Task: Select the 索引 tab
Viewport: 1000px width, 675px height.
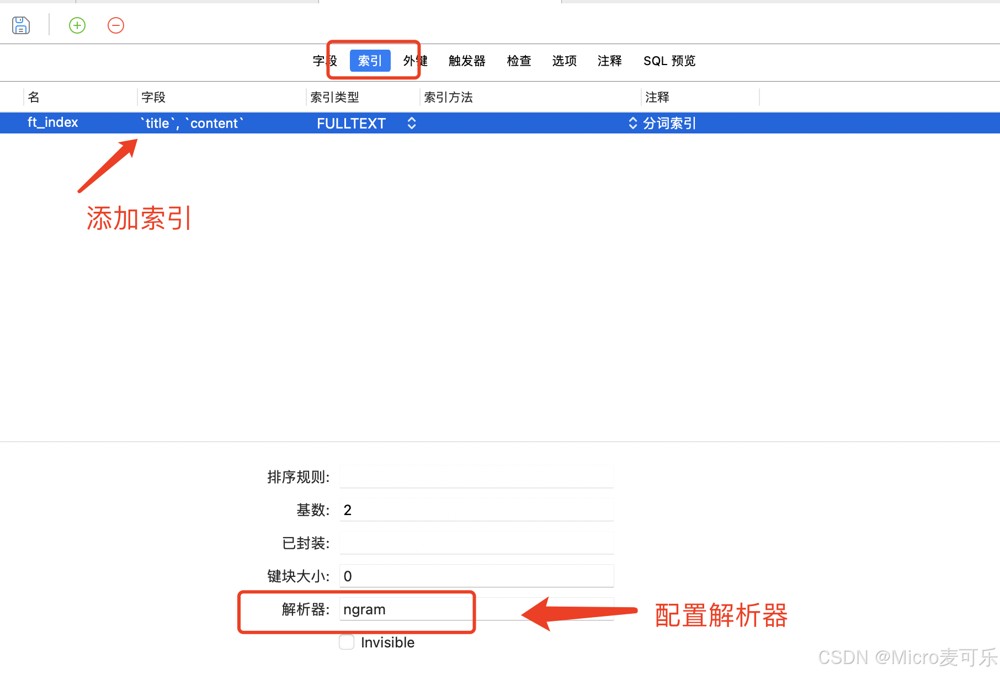Action: 370,61
